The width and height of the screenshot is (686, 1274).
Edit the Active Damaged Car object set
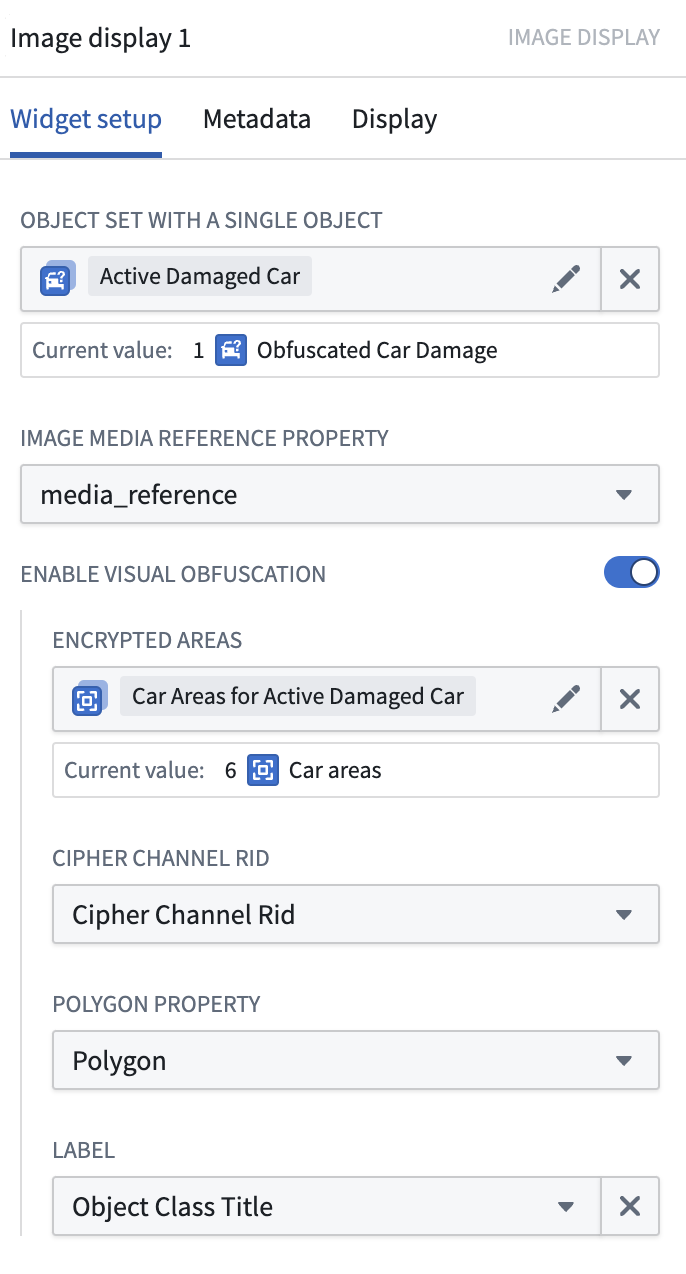click(x=566, y=278)
